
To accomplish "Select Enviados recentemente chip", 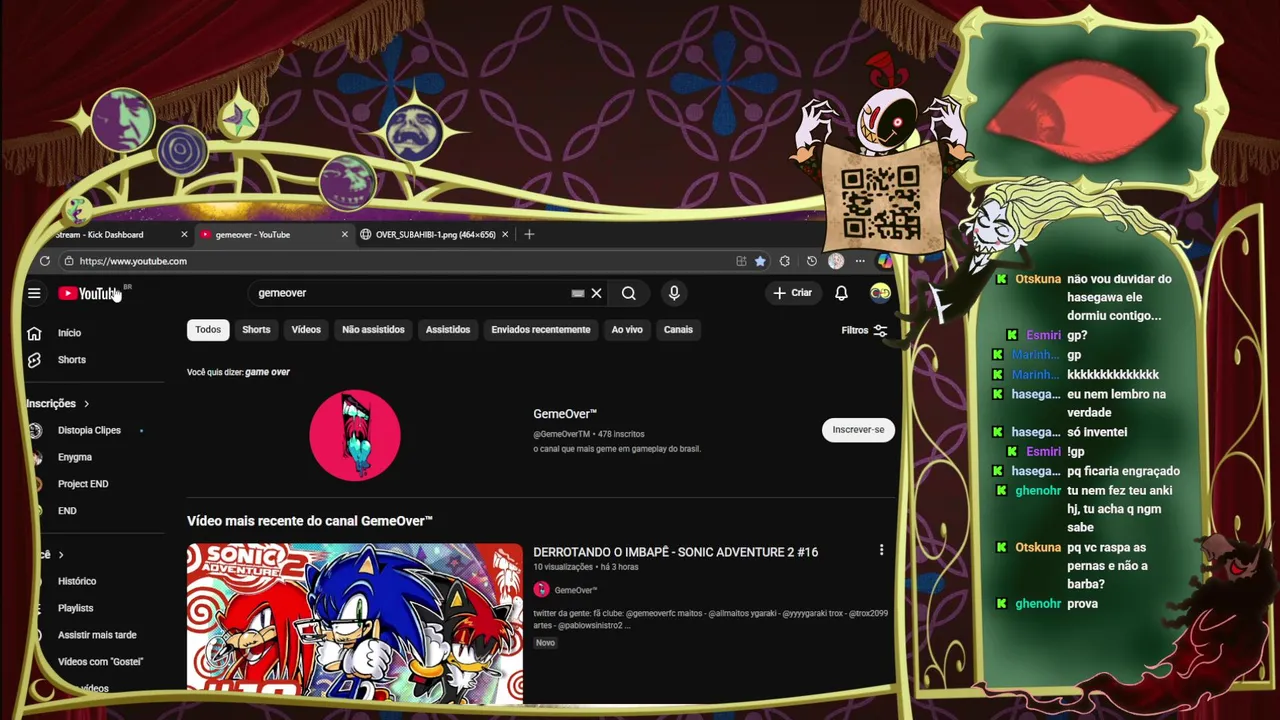I will 540,330.
